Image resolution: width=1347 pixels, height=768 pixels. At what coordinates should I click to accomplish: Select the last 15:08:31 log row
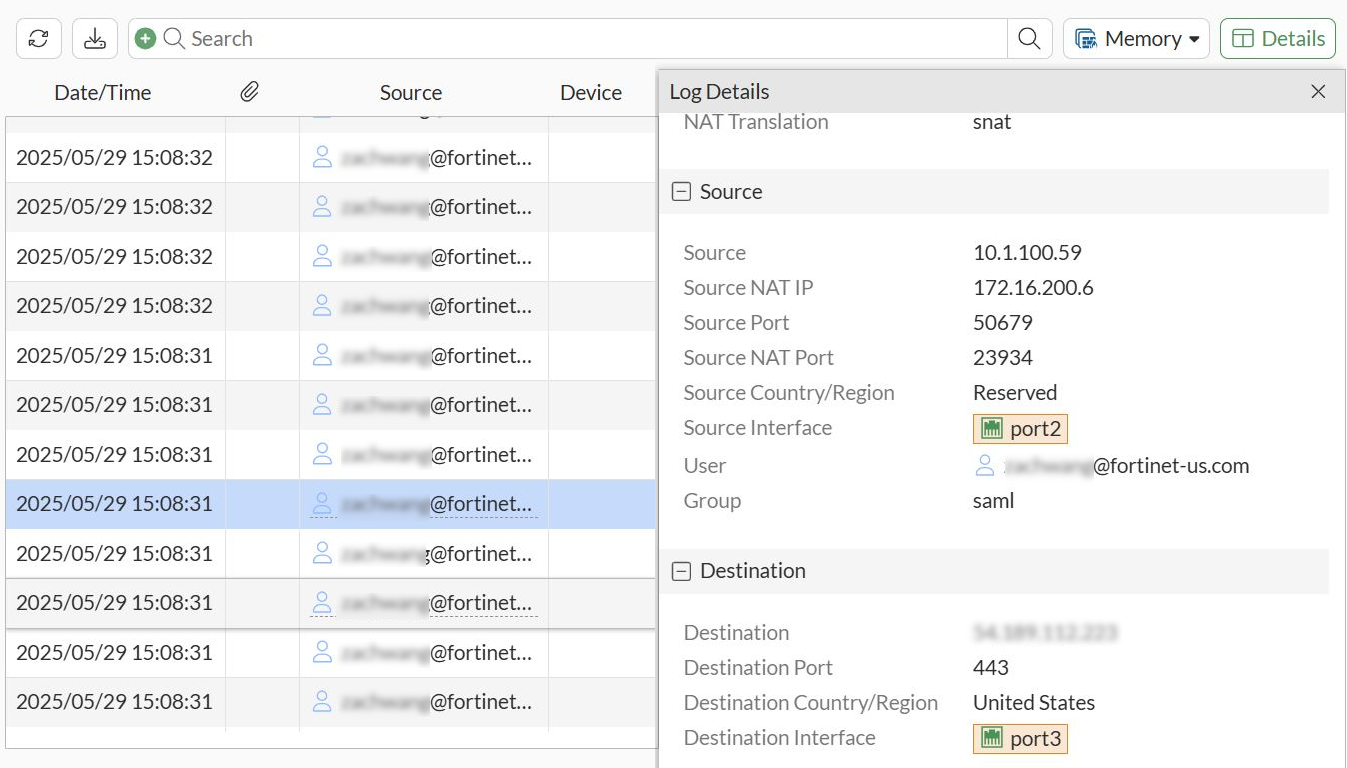pyautogui.click(x=115, y=702)
